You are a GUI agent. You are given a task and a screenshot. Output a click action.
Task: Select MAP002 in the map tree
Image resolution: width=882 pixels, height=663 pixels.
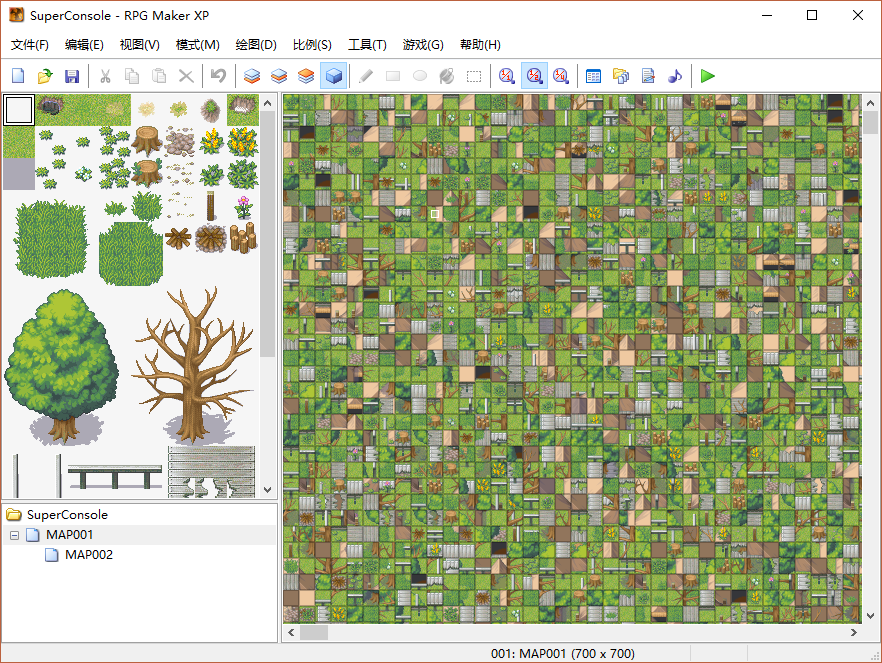pos(88,555)
